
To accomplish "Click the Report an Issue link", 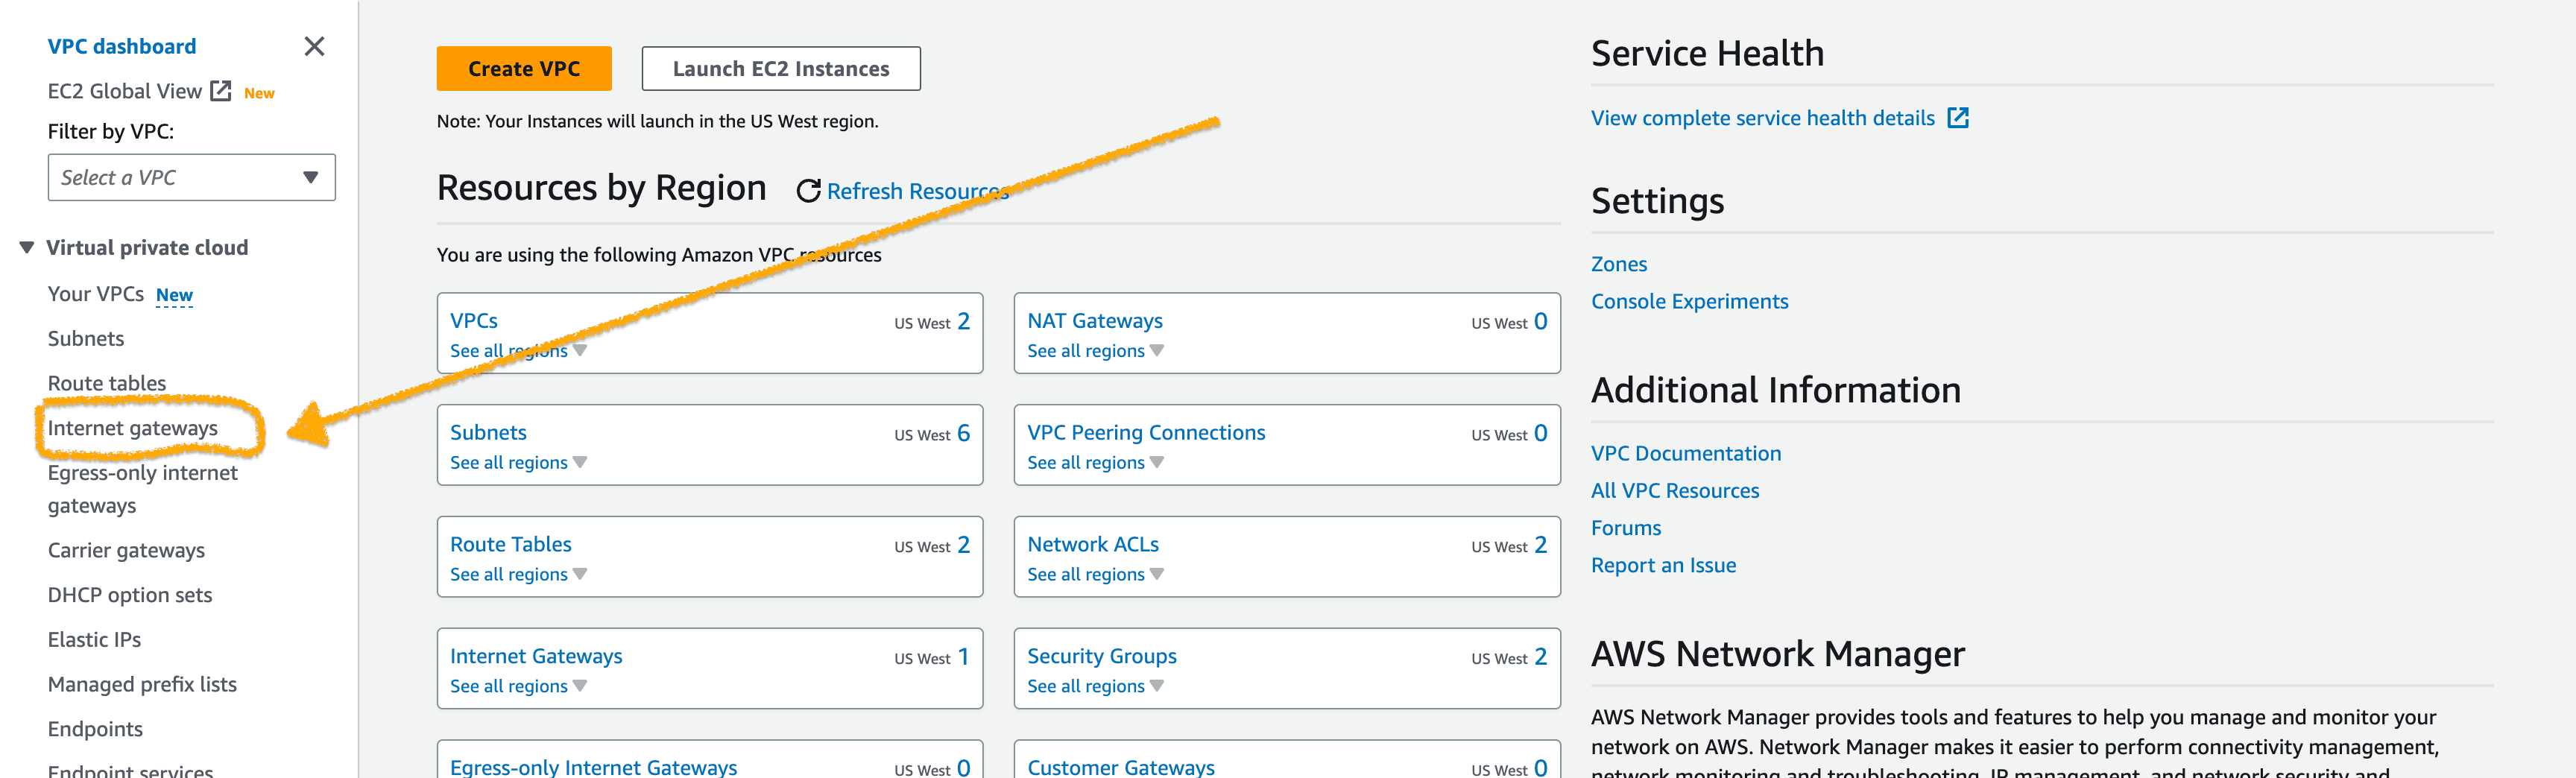I will pyautogui.click(x=1663, y=565).
